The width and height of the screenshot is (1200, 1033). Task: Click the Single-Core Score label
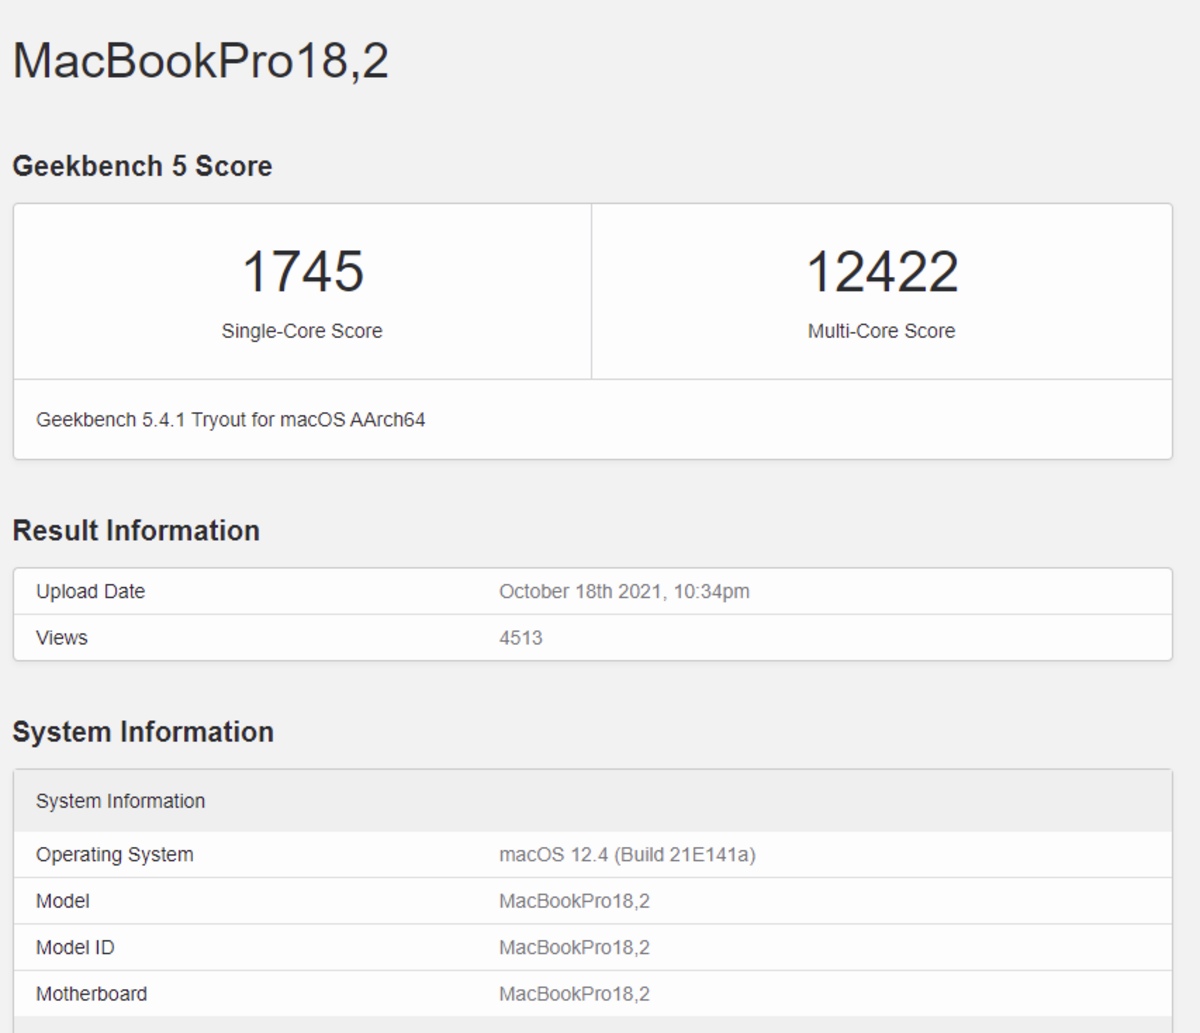pos(302,331)
